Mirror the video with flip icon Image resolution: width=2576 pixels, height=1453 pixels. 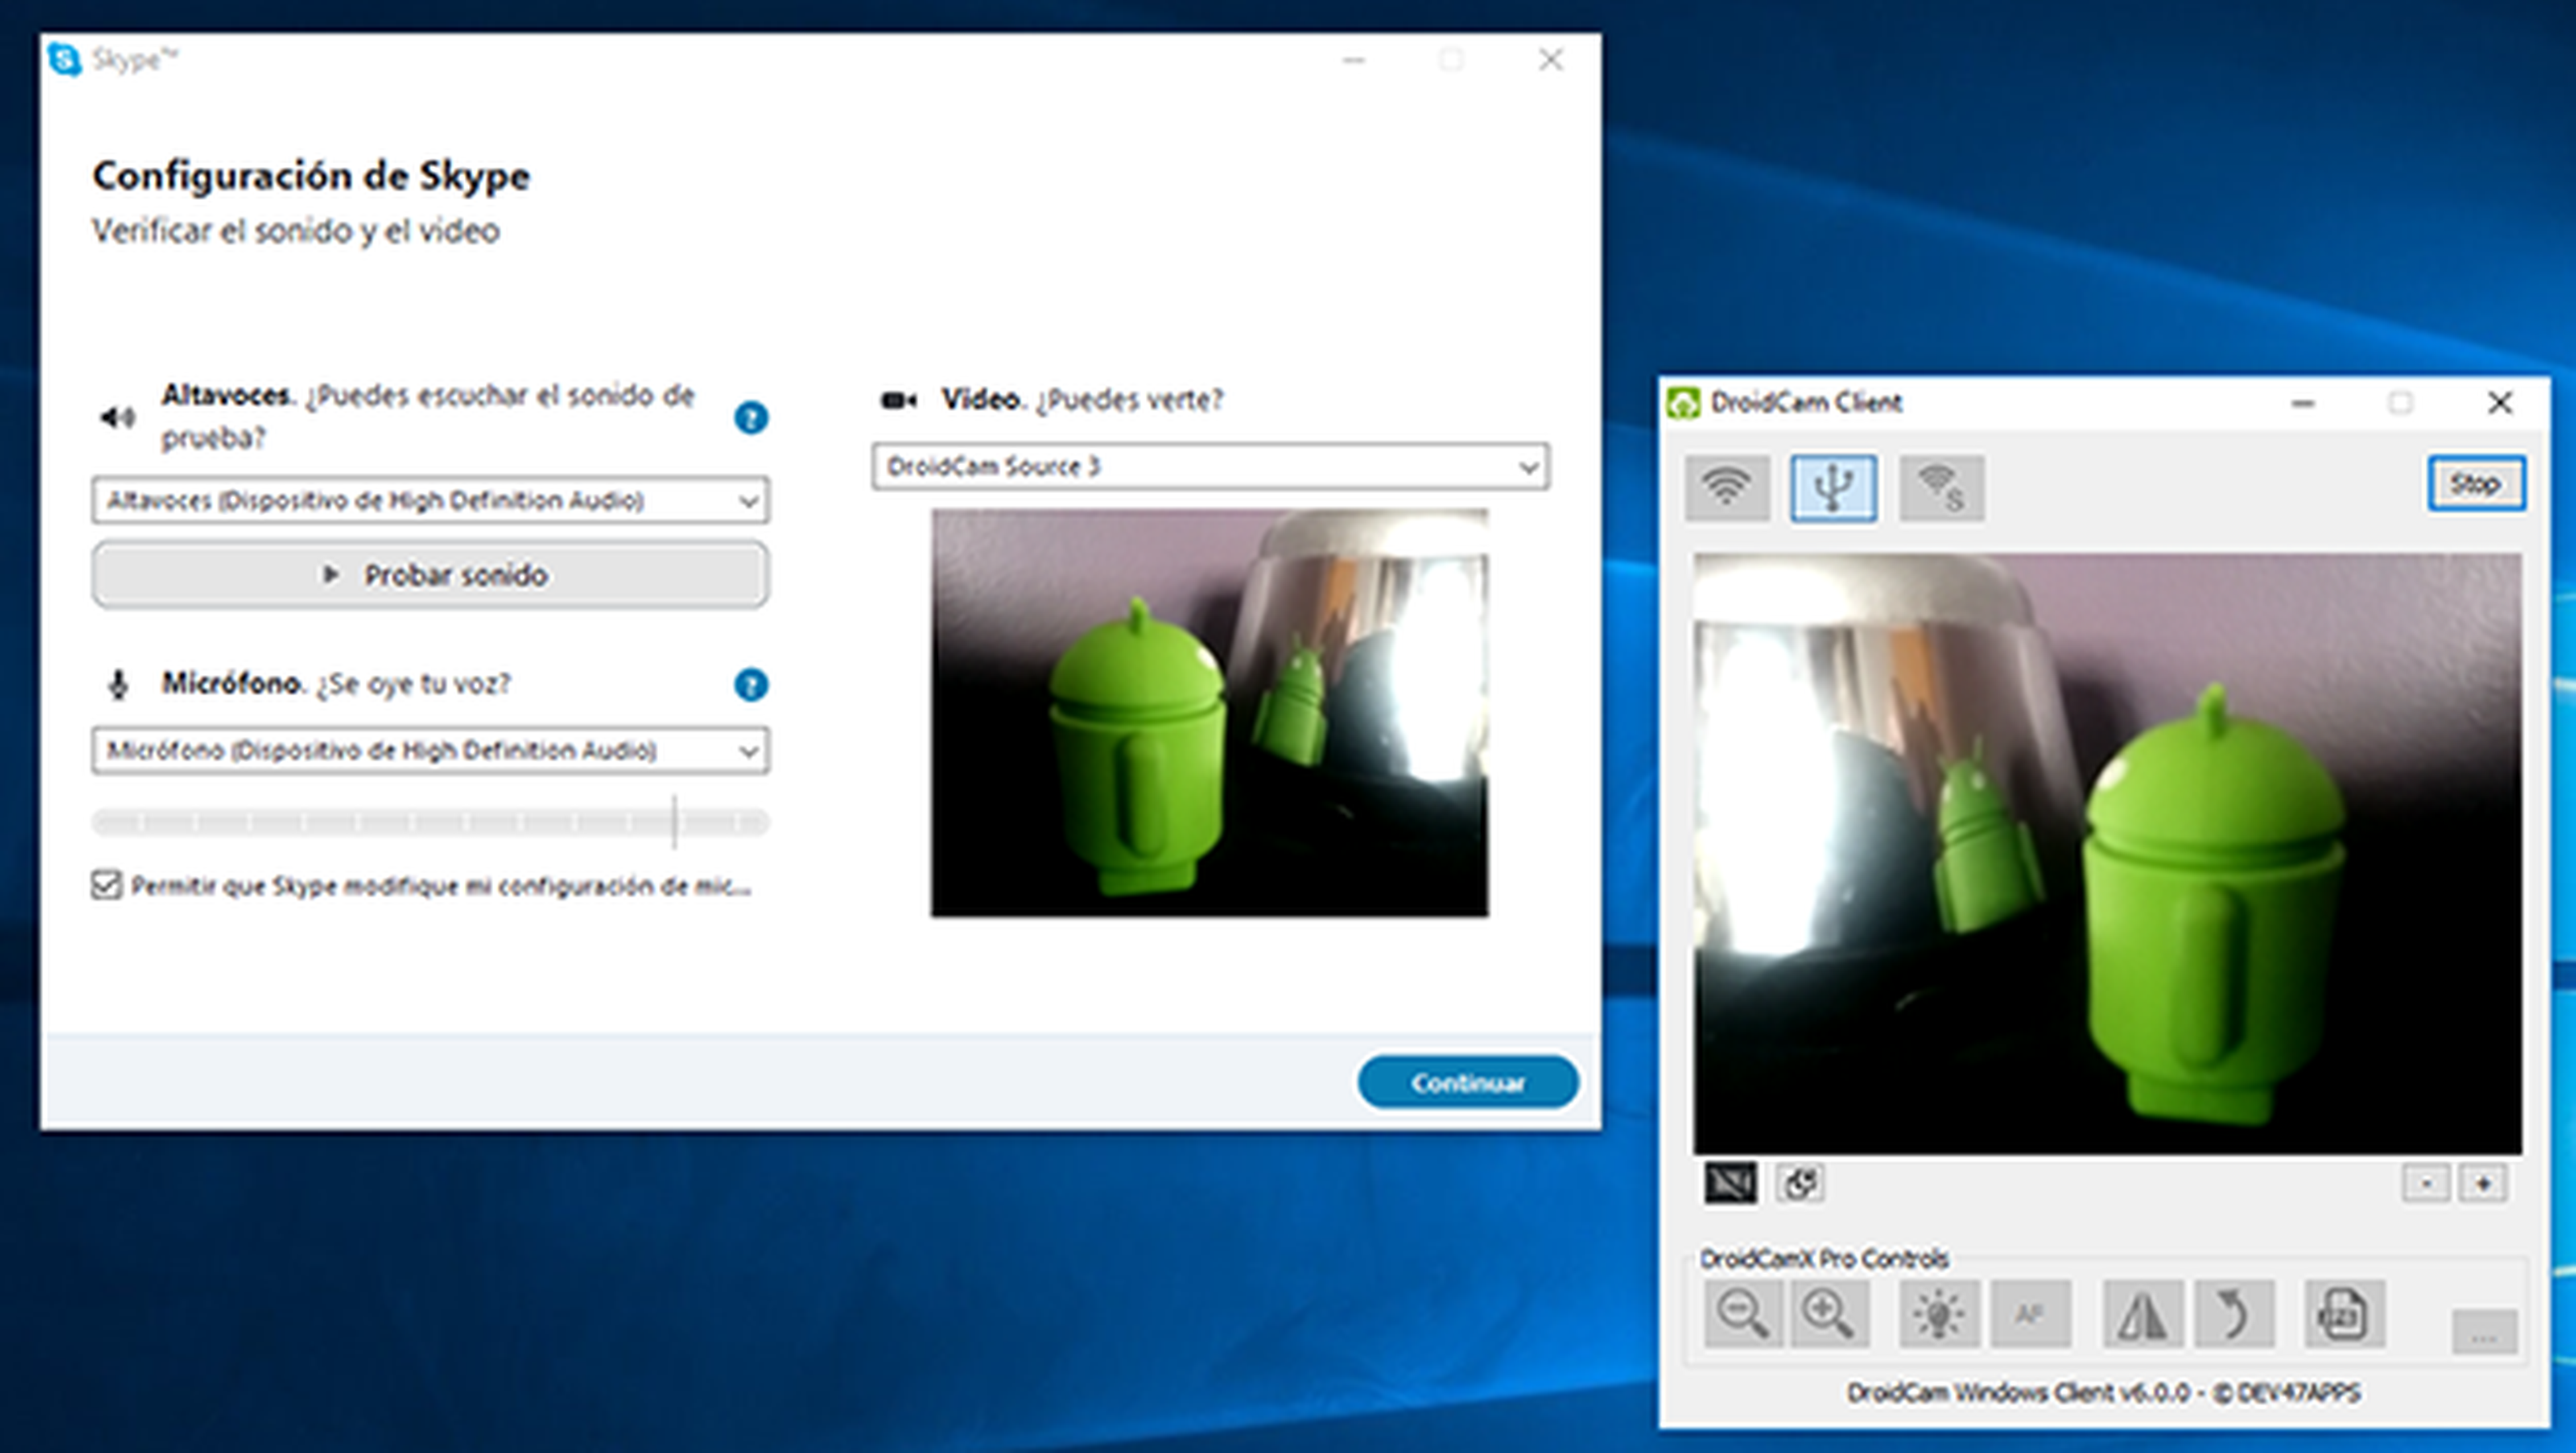(x=2143, y=1314)
